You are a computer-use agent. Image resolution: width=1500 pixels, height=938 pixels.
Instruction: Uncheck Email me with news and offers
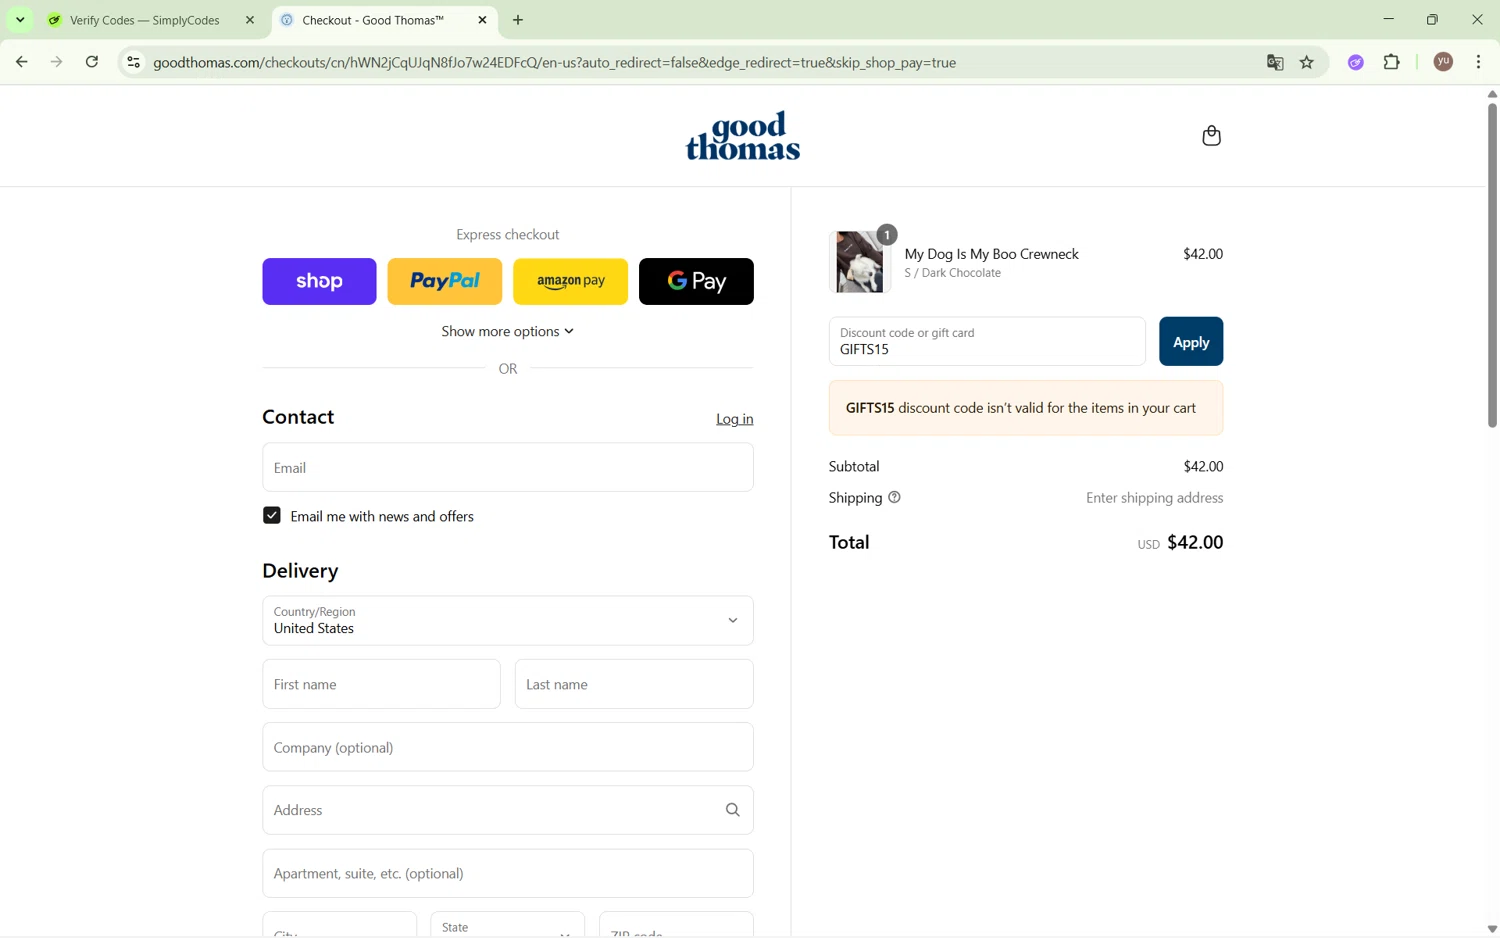click(x=272, y=516)
